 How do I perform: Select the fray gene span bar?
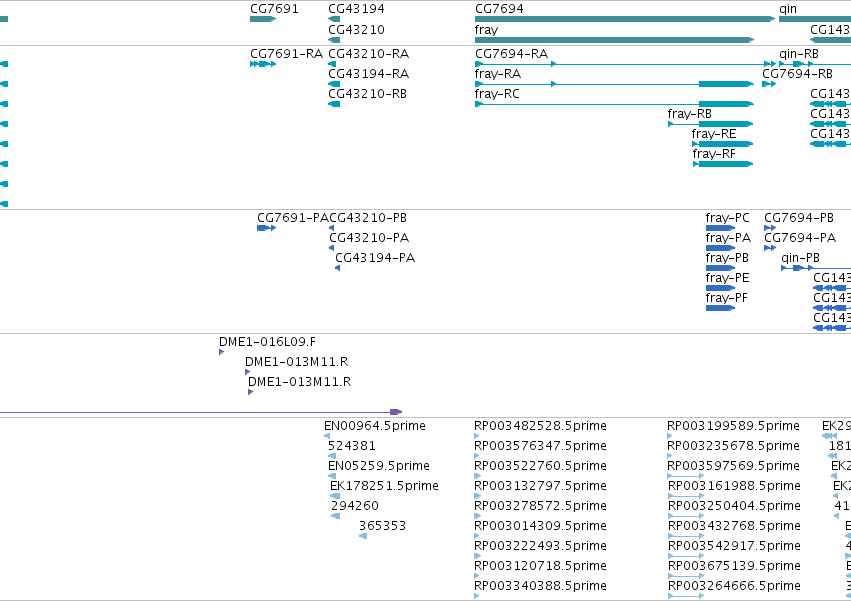tap(614, 40)
